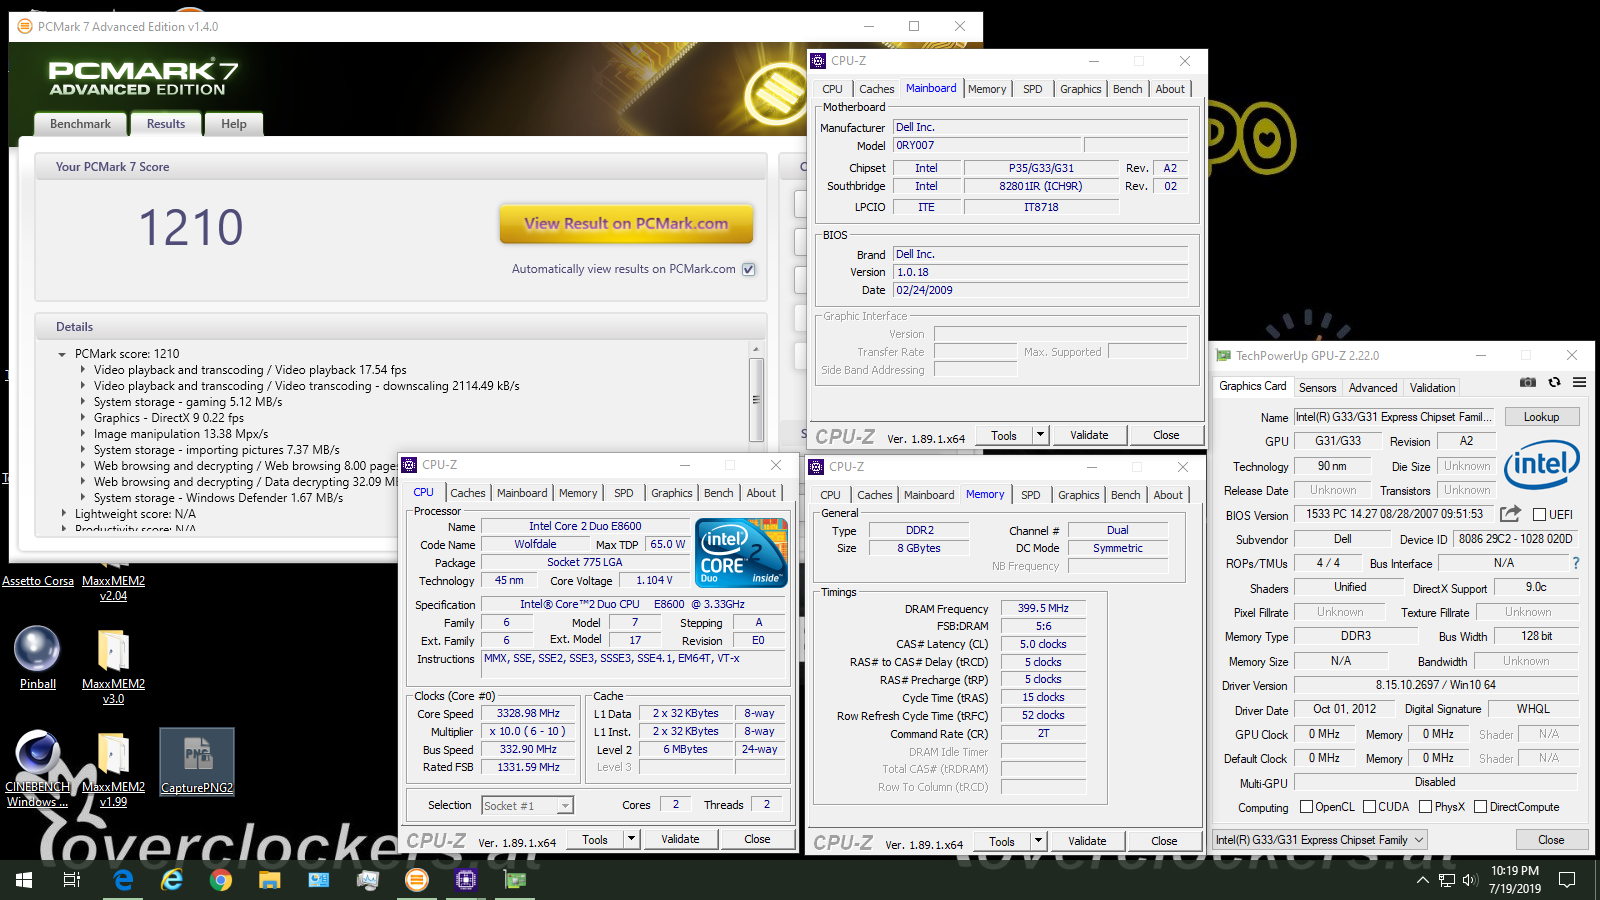The width and height of the screenshot is (1600, 900).
Task: Launch Internet Explorer from the taskbar
Action: [172, 880]
